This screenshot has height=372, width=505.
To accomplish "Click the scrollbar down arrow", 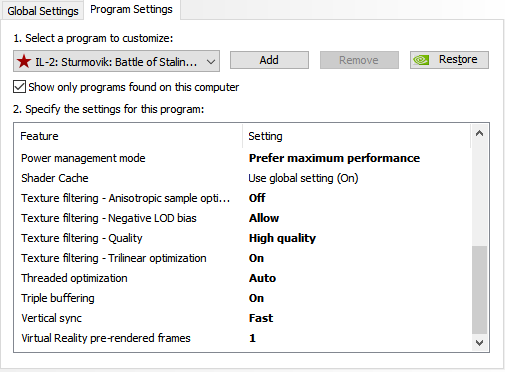I will click(479, 342).
